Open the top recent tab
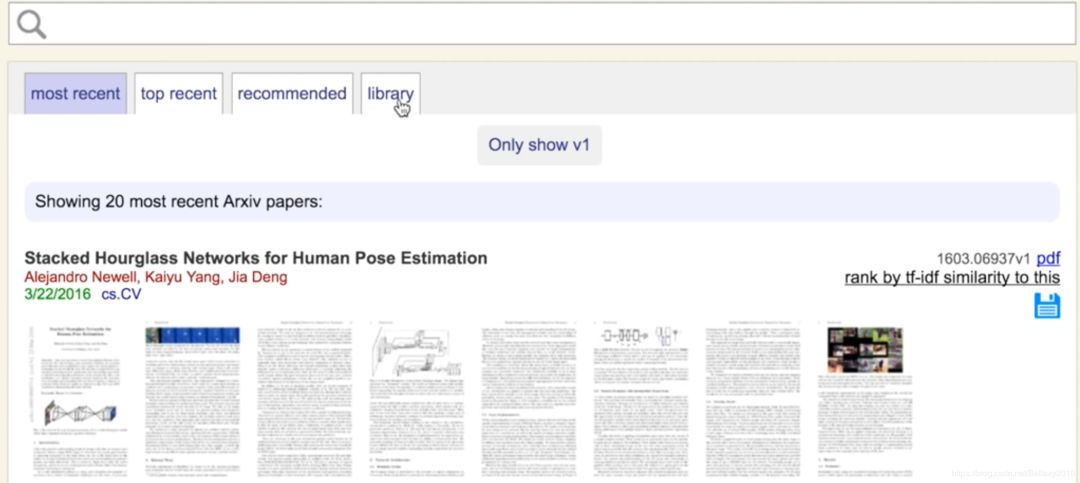Viewport: 1080px width, 483px height. click(178, 94)
